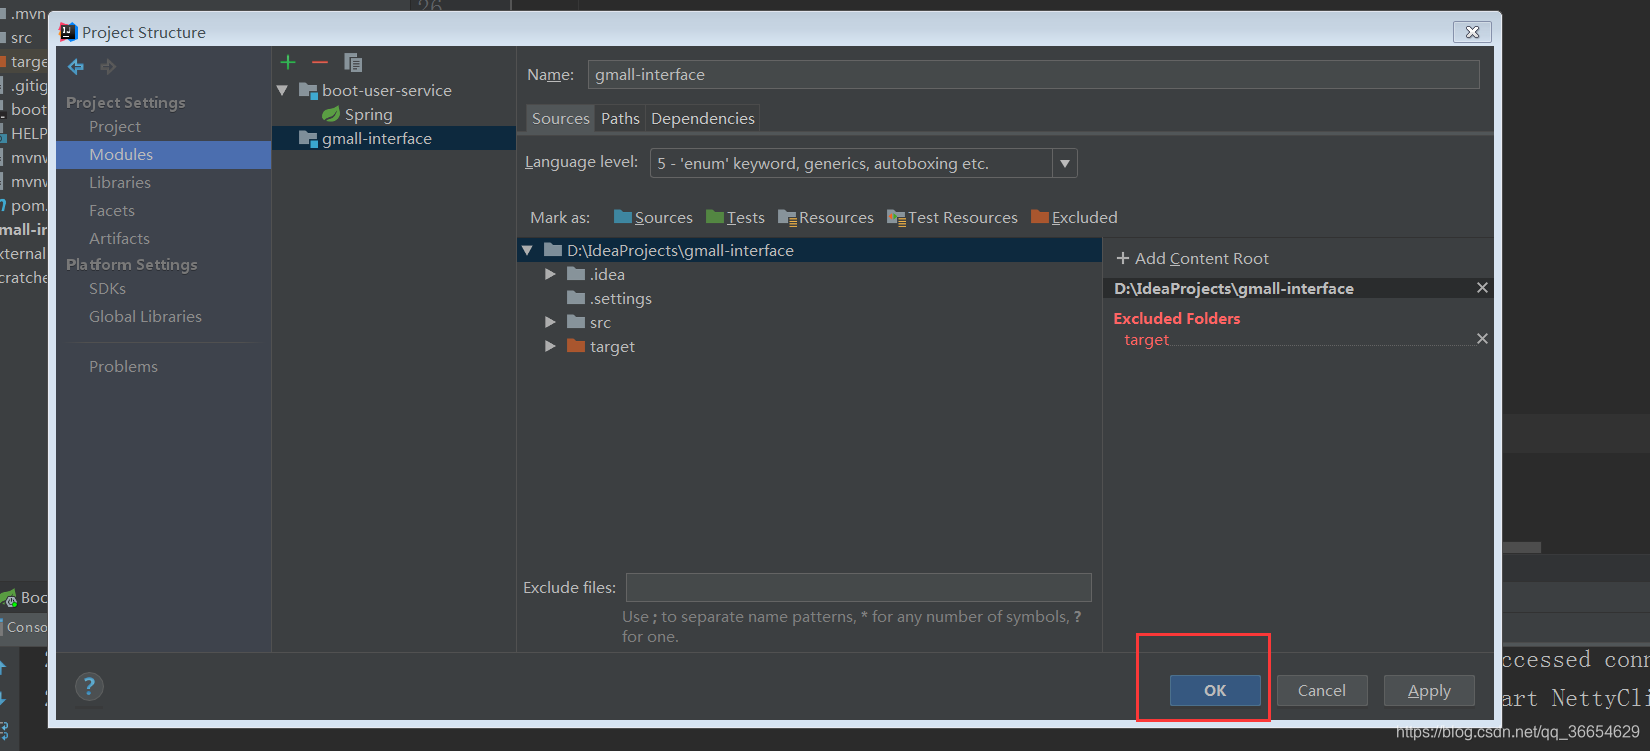Screen dimensions: 1650x751
Task: Expand the src folder
Action: coord(550,322)
